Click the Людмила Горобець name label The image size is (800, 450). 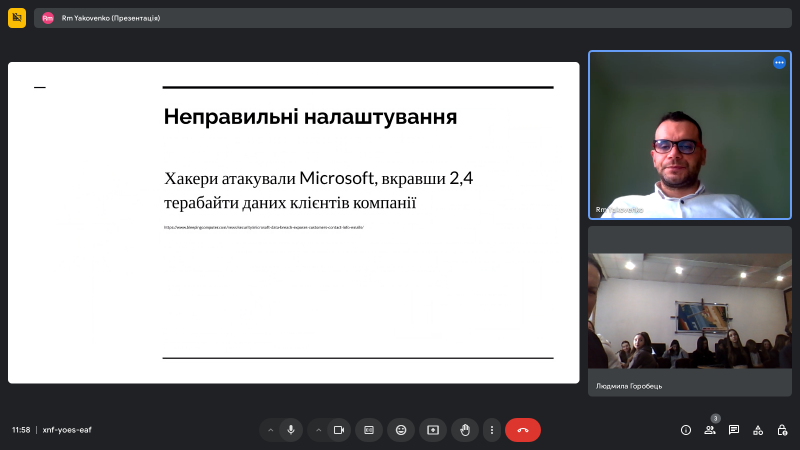tap(629, 386)
